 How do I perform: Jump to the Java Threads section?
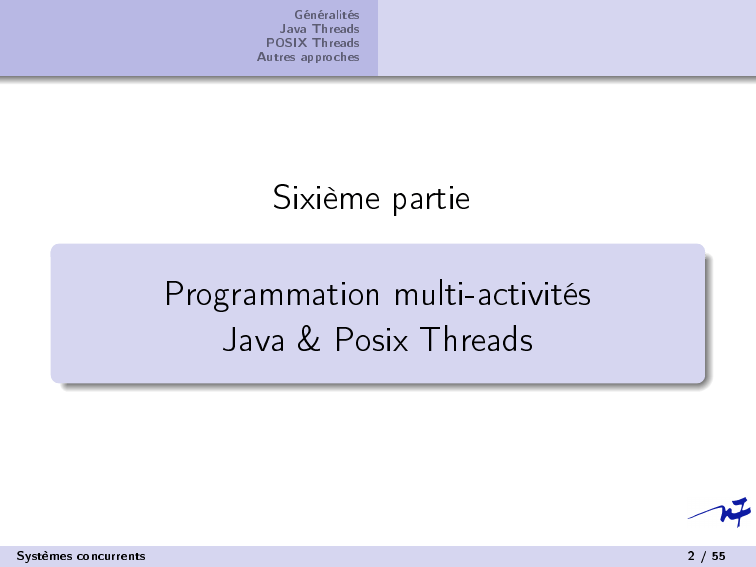pos(320,28)
